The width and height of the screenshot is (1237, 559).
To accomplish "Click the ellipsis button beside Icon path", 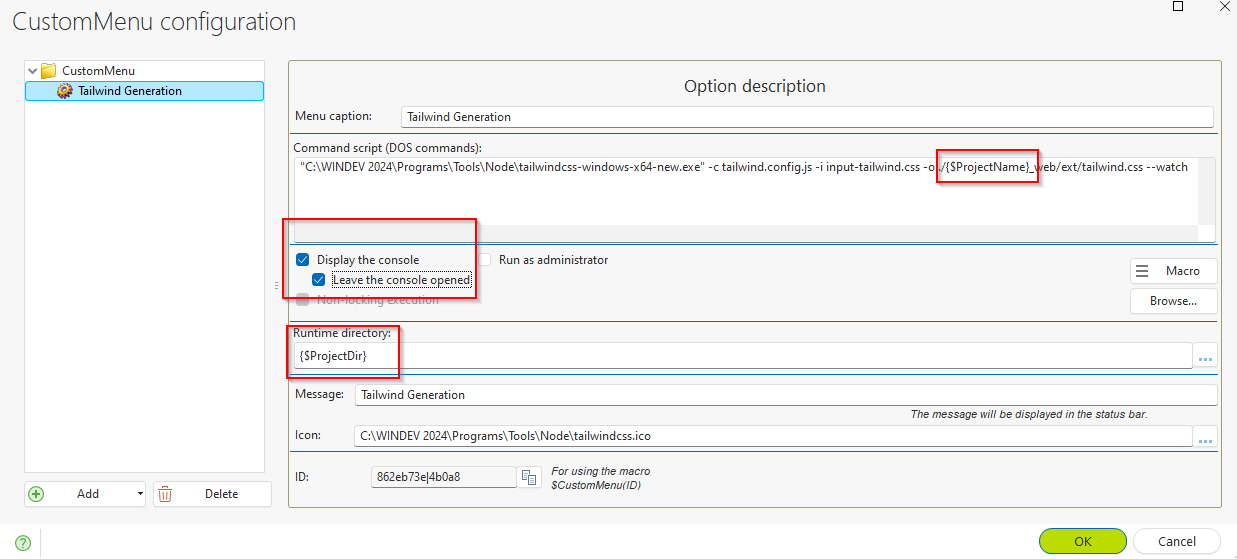I will pos(1205,436).
